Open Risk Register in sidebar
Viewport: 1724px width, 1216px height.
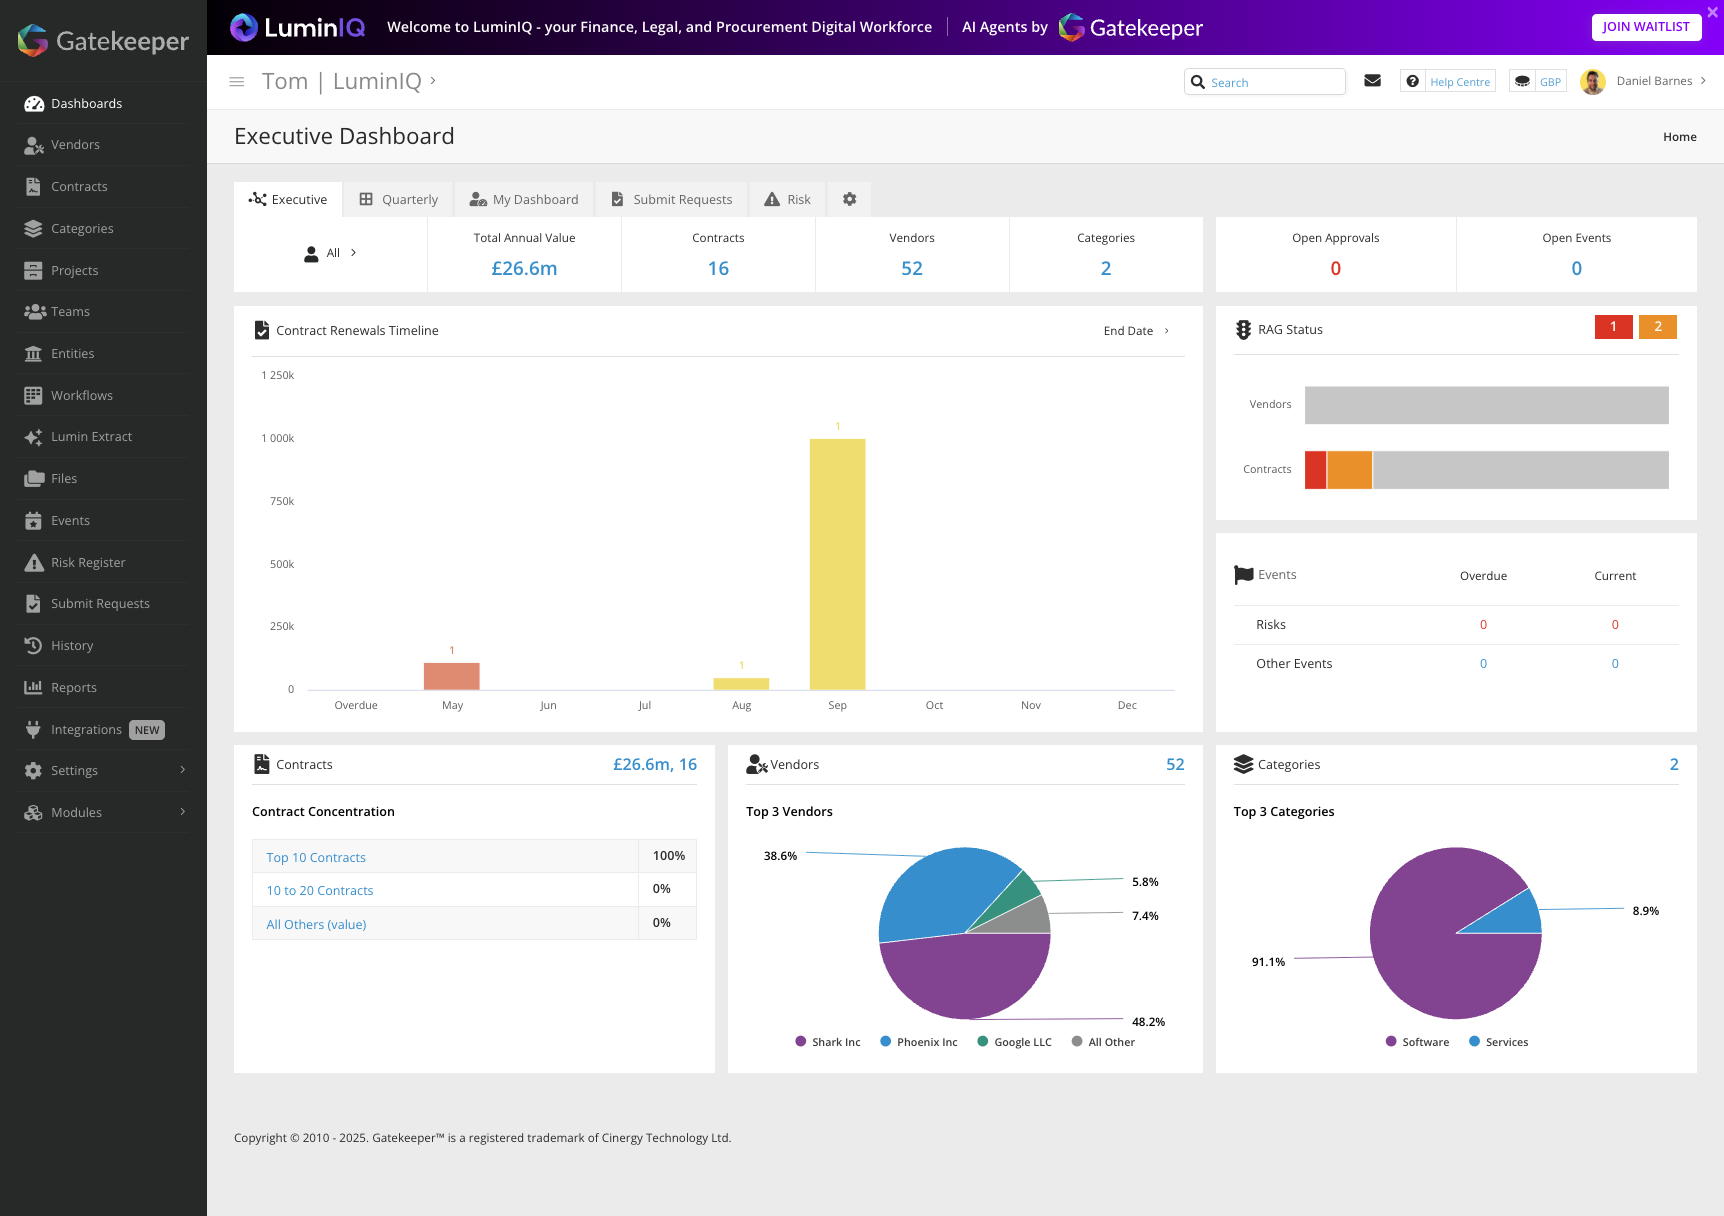pyautogui.click(x=88, y=562)
